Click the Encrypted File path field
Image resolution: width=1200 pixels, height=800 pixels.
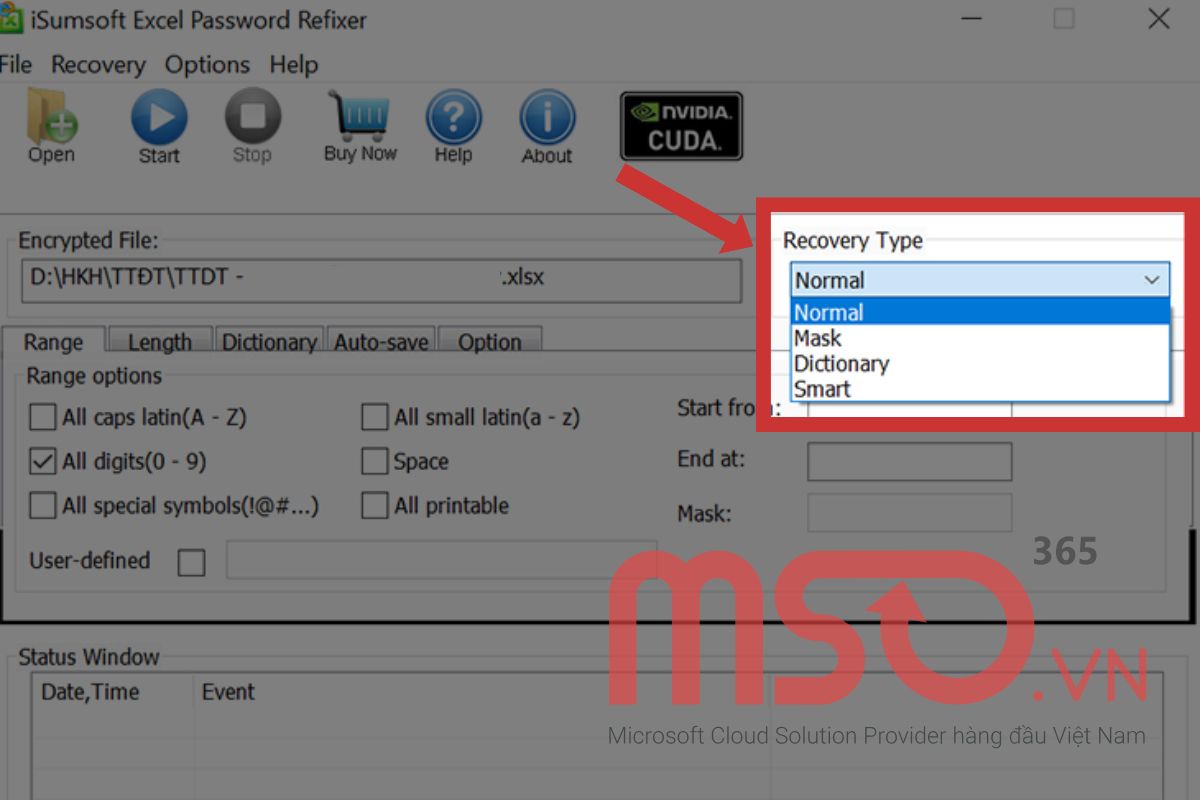pyautogui.click(x=382, y=280)
